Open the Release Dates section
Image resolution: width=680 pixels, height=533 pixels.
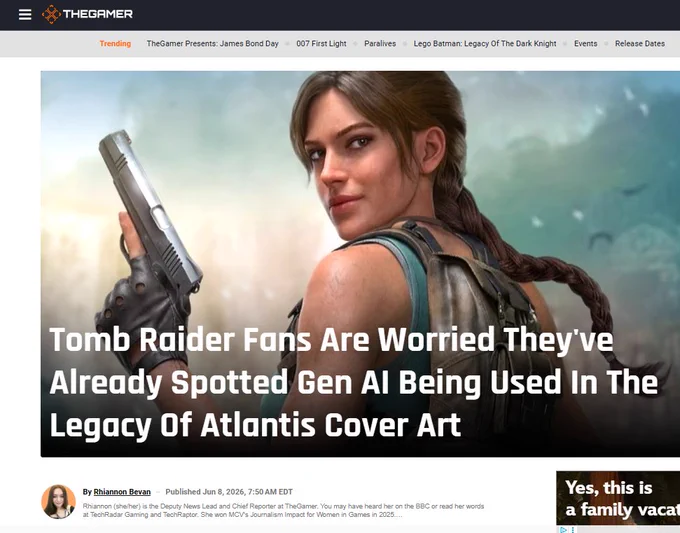coord(640,43)
